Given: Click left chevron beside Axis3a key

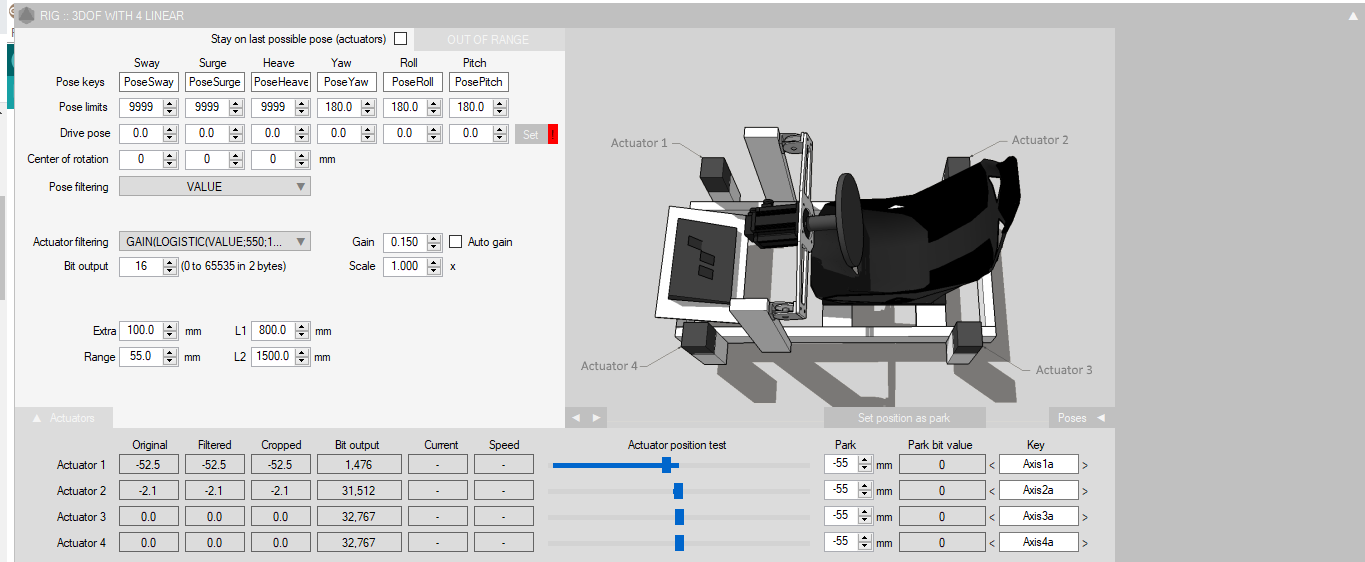Looking at the screenshot, I should pyautogui.click(x=992, y=517).
